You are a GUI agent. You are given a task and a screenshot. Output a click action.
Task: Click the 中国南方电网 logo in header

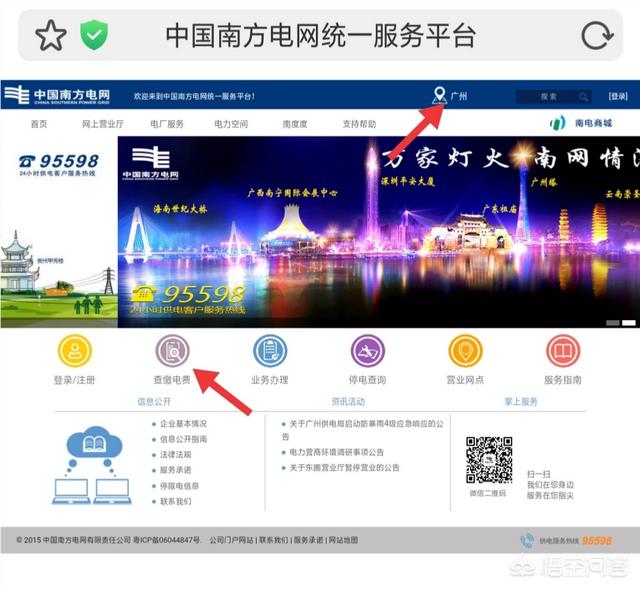(x=57, y=95)
